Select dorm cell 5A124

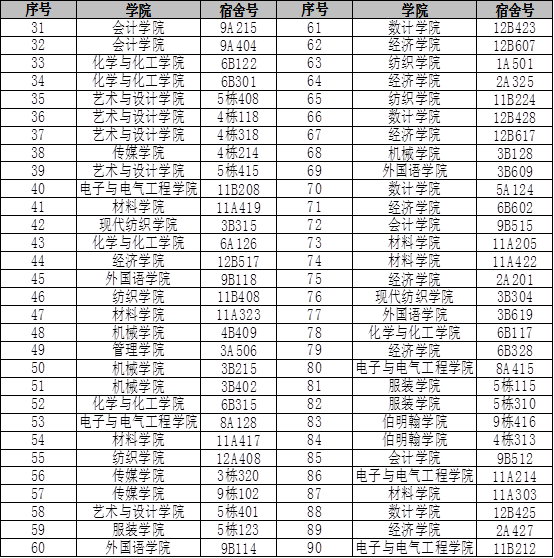[x=515, y=189]
